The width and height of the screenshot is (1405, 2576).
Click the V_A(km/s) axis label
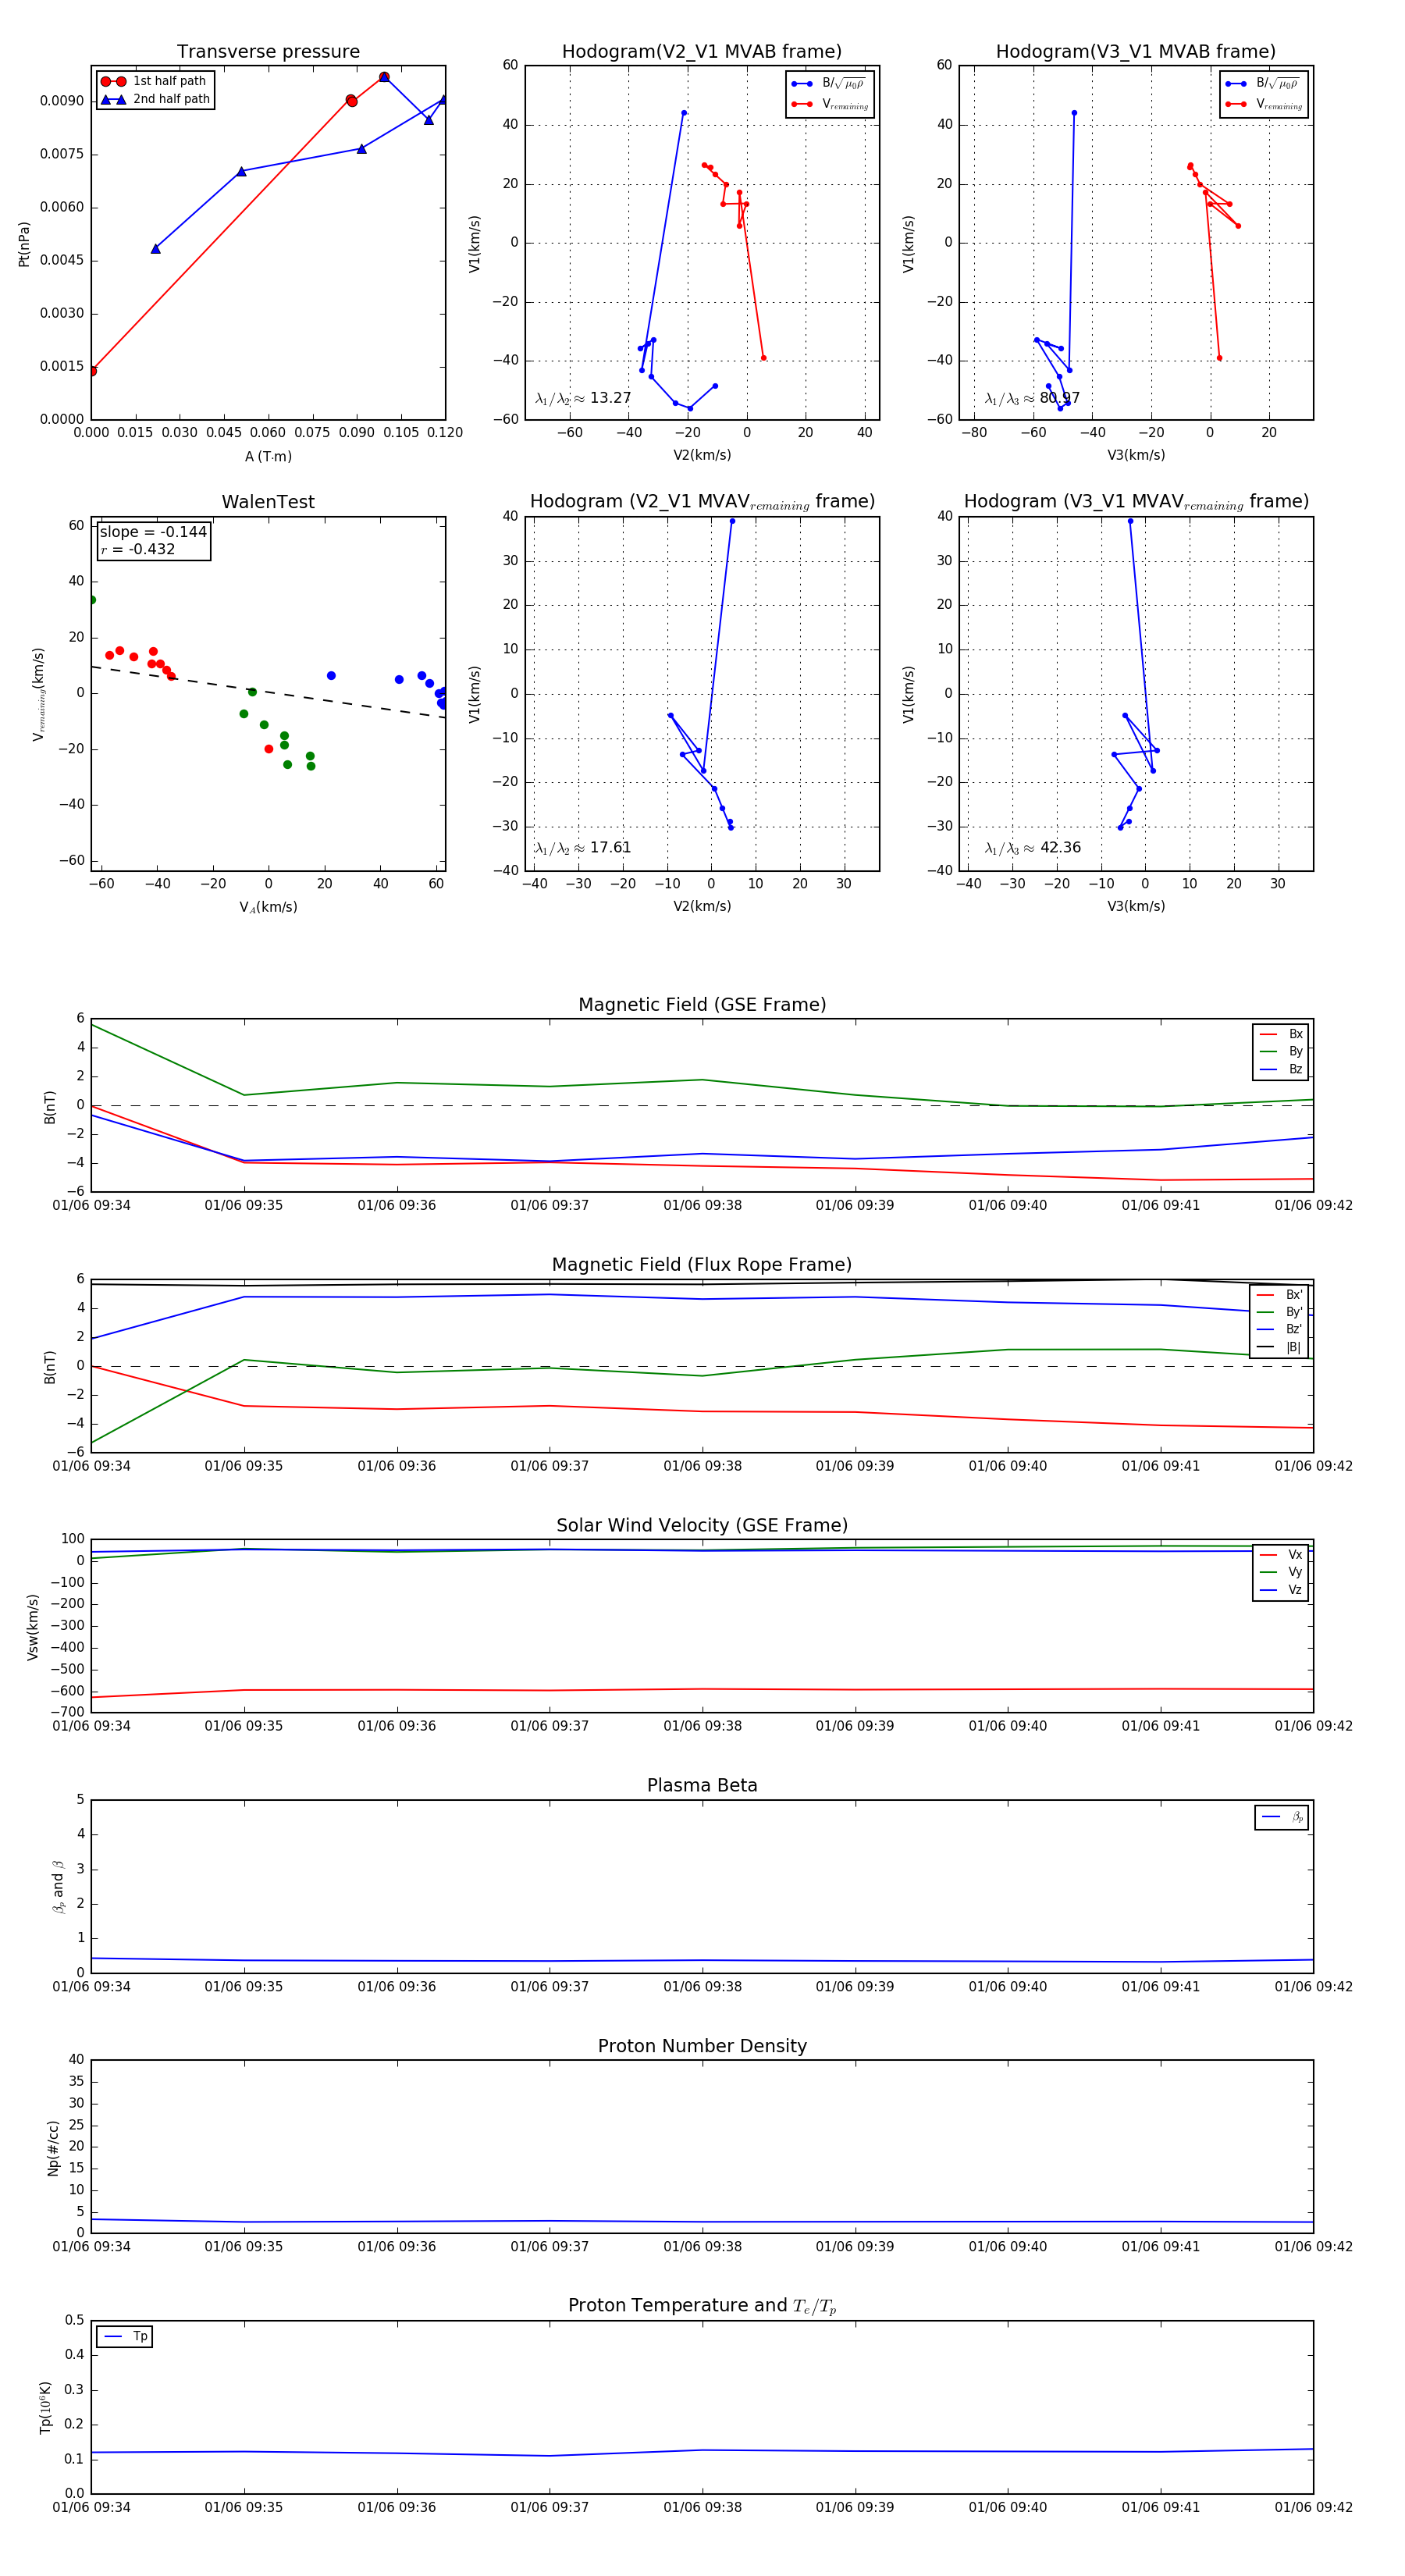coord(268,907)
